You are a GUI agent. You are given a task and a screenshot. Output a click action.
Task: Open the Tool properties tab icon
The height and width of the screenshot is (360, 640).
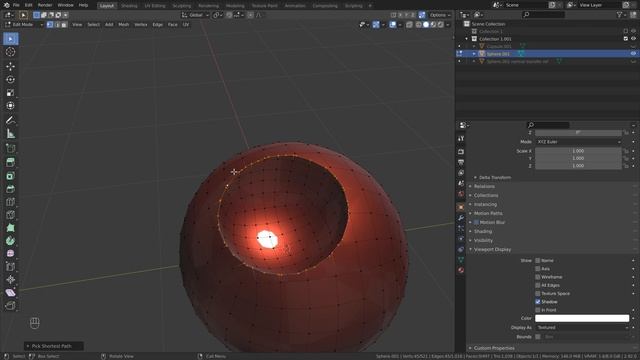461,139
